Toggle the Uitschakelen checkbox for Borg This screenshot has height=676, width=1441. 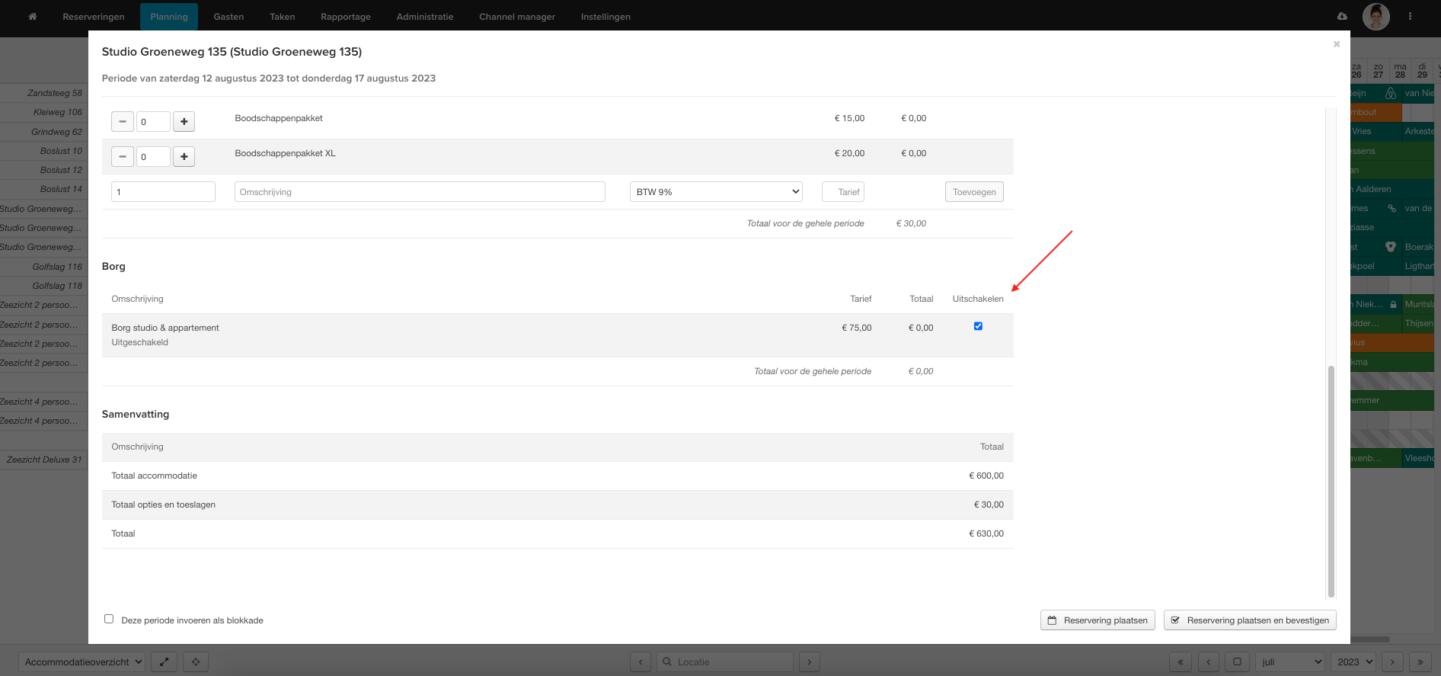pyautogui.click(x=978, y=326)
